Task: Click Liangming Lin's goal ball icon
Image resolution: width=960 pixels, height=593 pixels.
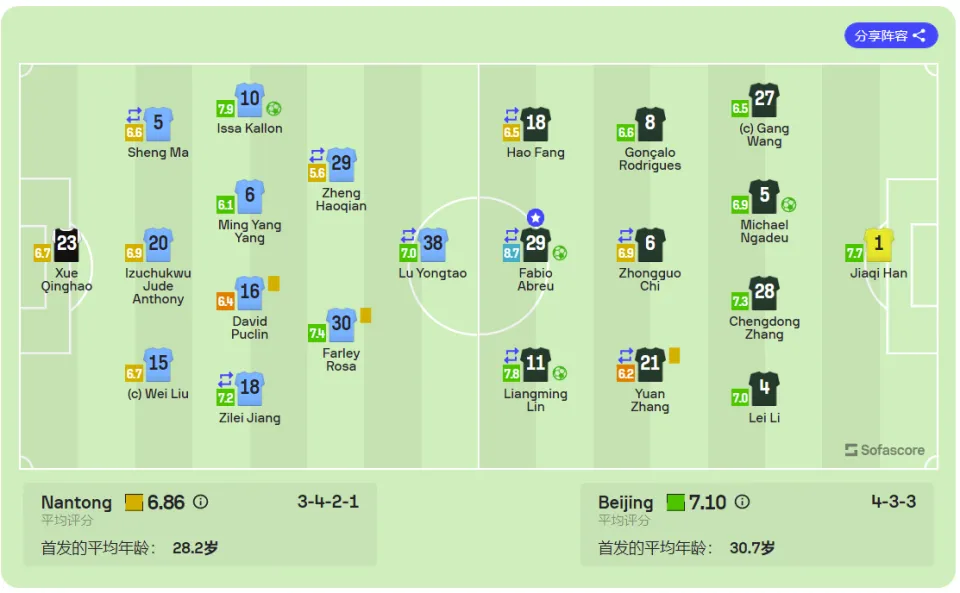Action: pos(560,373)
